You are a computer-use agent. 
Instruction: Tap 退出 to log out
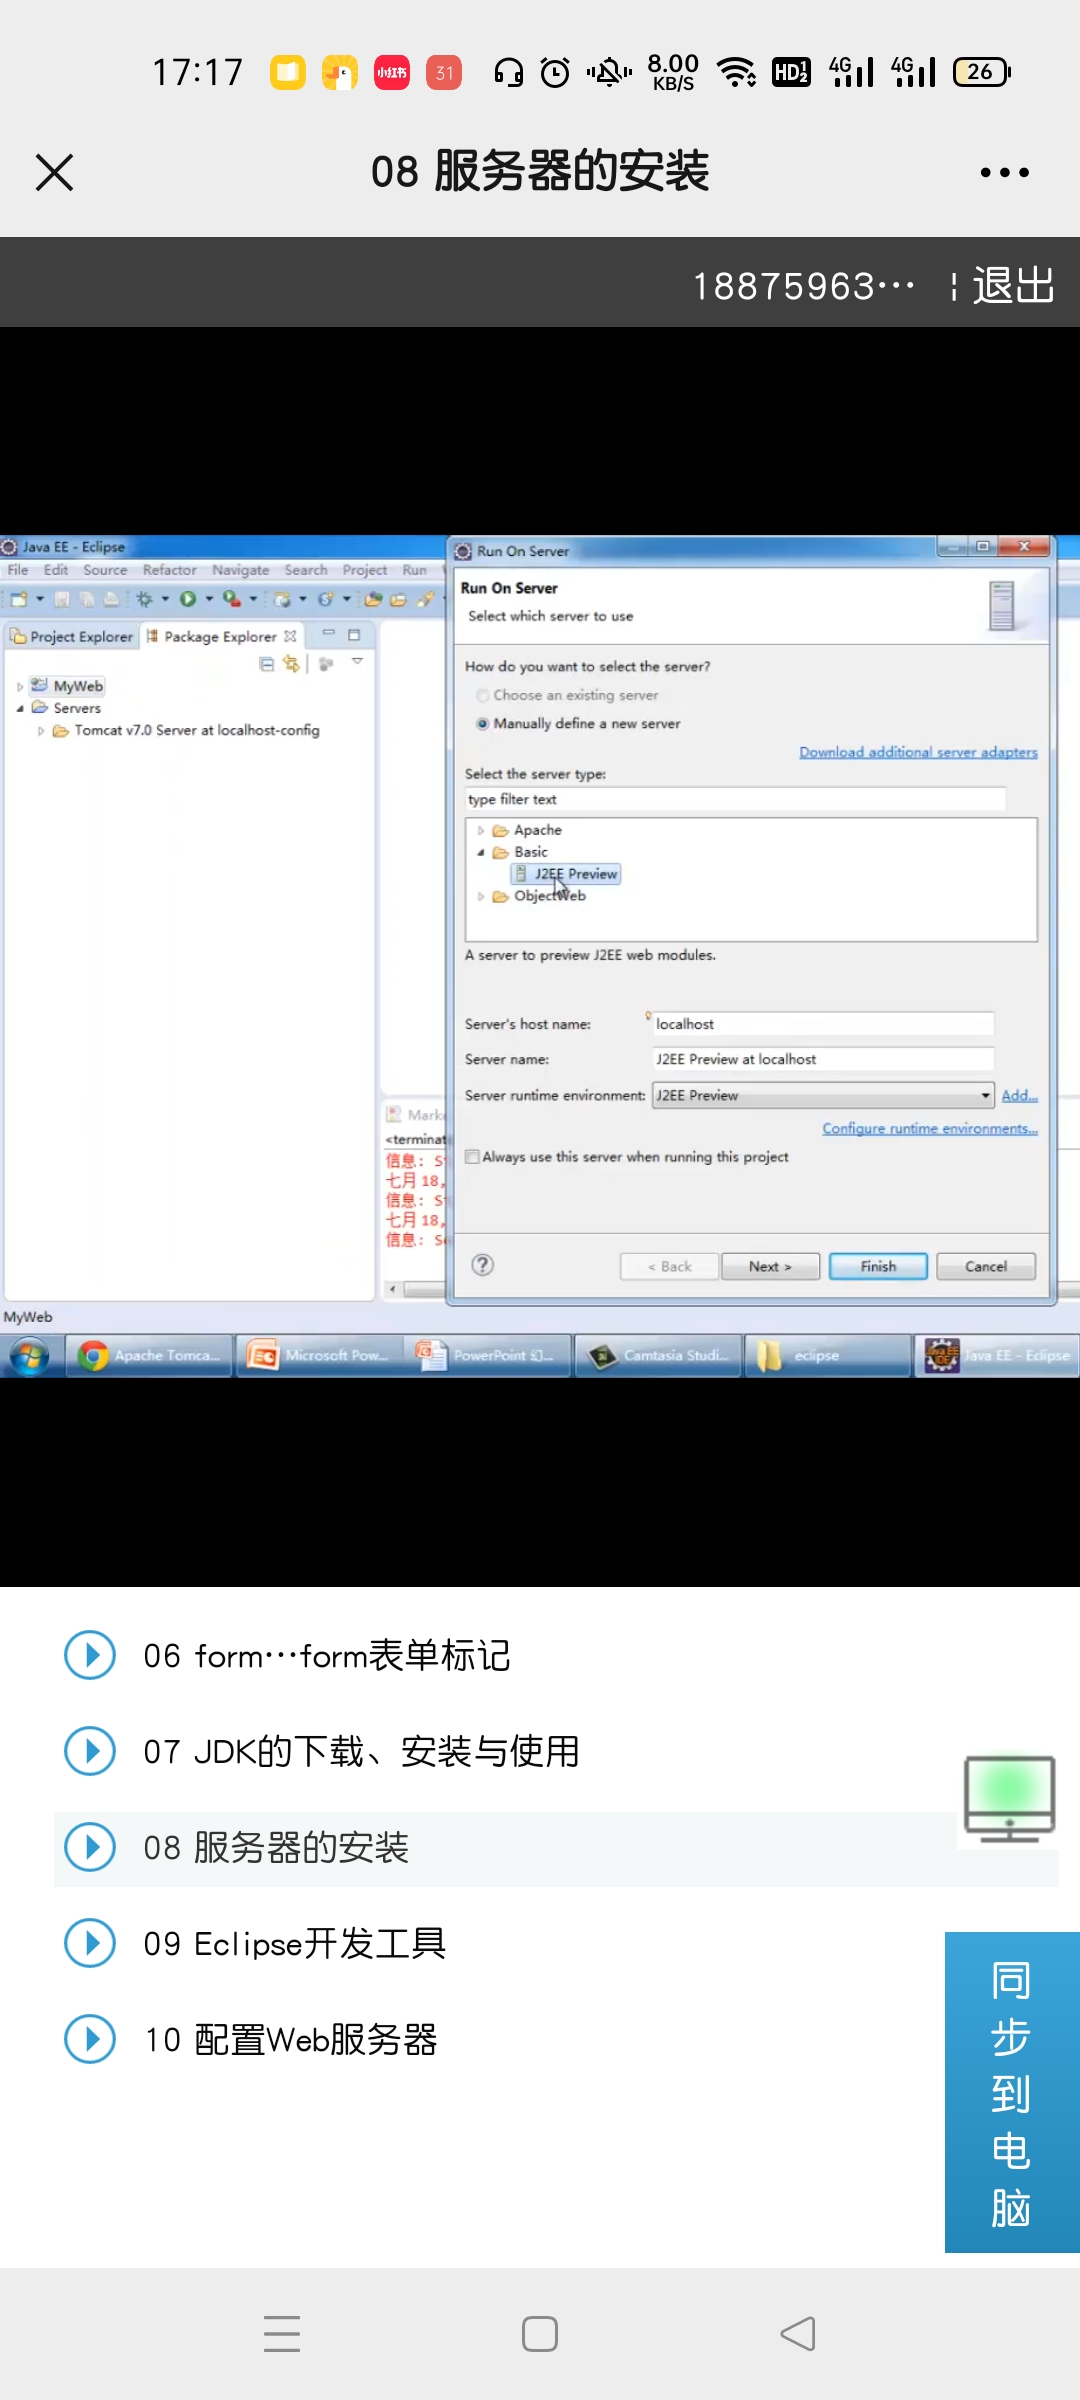[x=1014, y=285]
